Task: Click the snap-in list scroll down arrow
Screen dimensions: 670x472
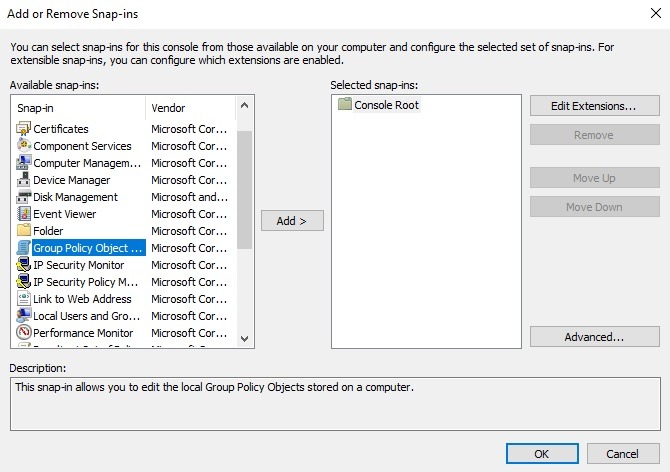Action: 244,338
